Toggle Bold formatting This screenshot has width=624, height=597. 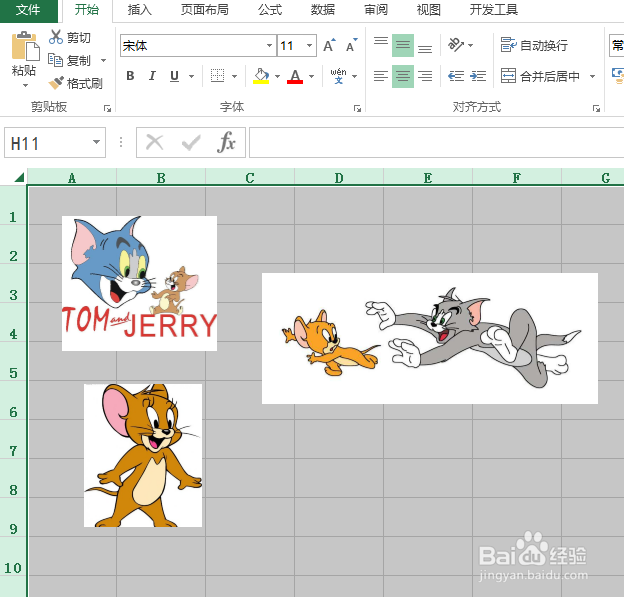tap(130, 76)
